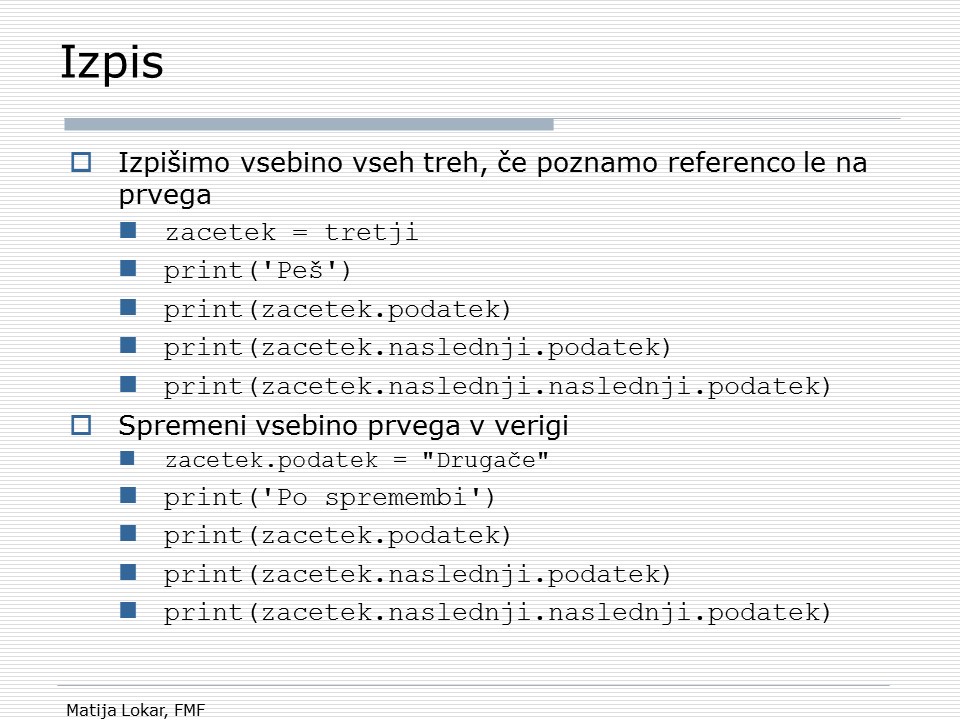
Task: Click print(zacetek.podatek) directly below print('Po spremembi')
Action: click(338, 536)
